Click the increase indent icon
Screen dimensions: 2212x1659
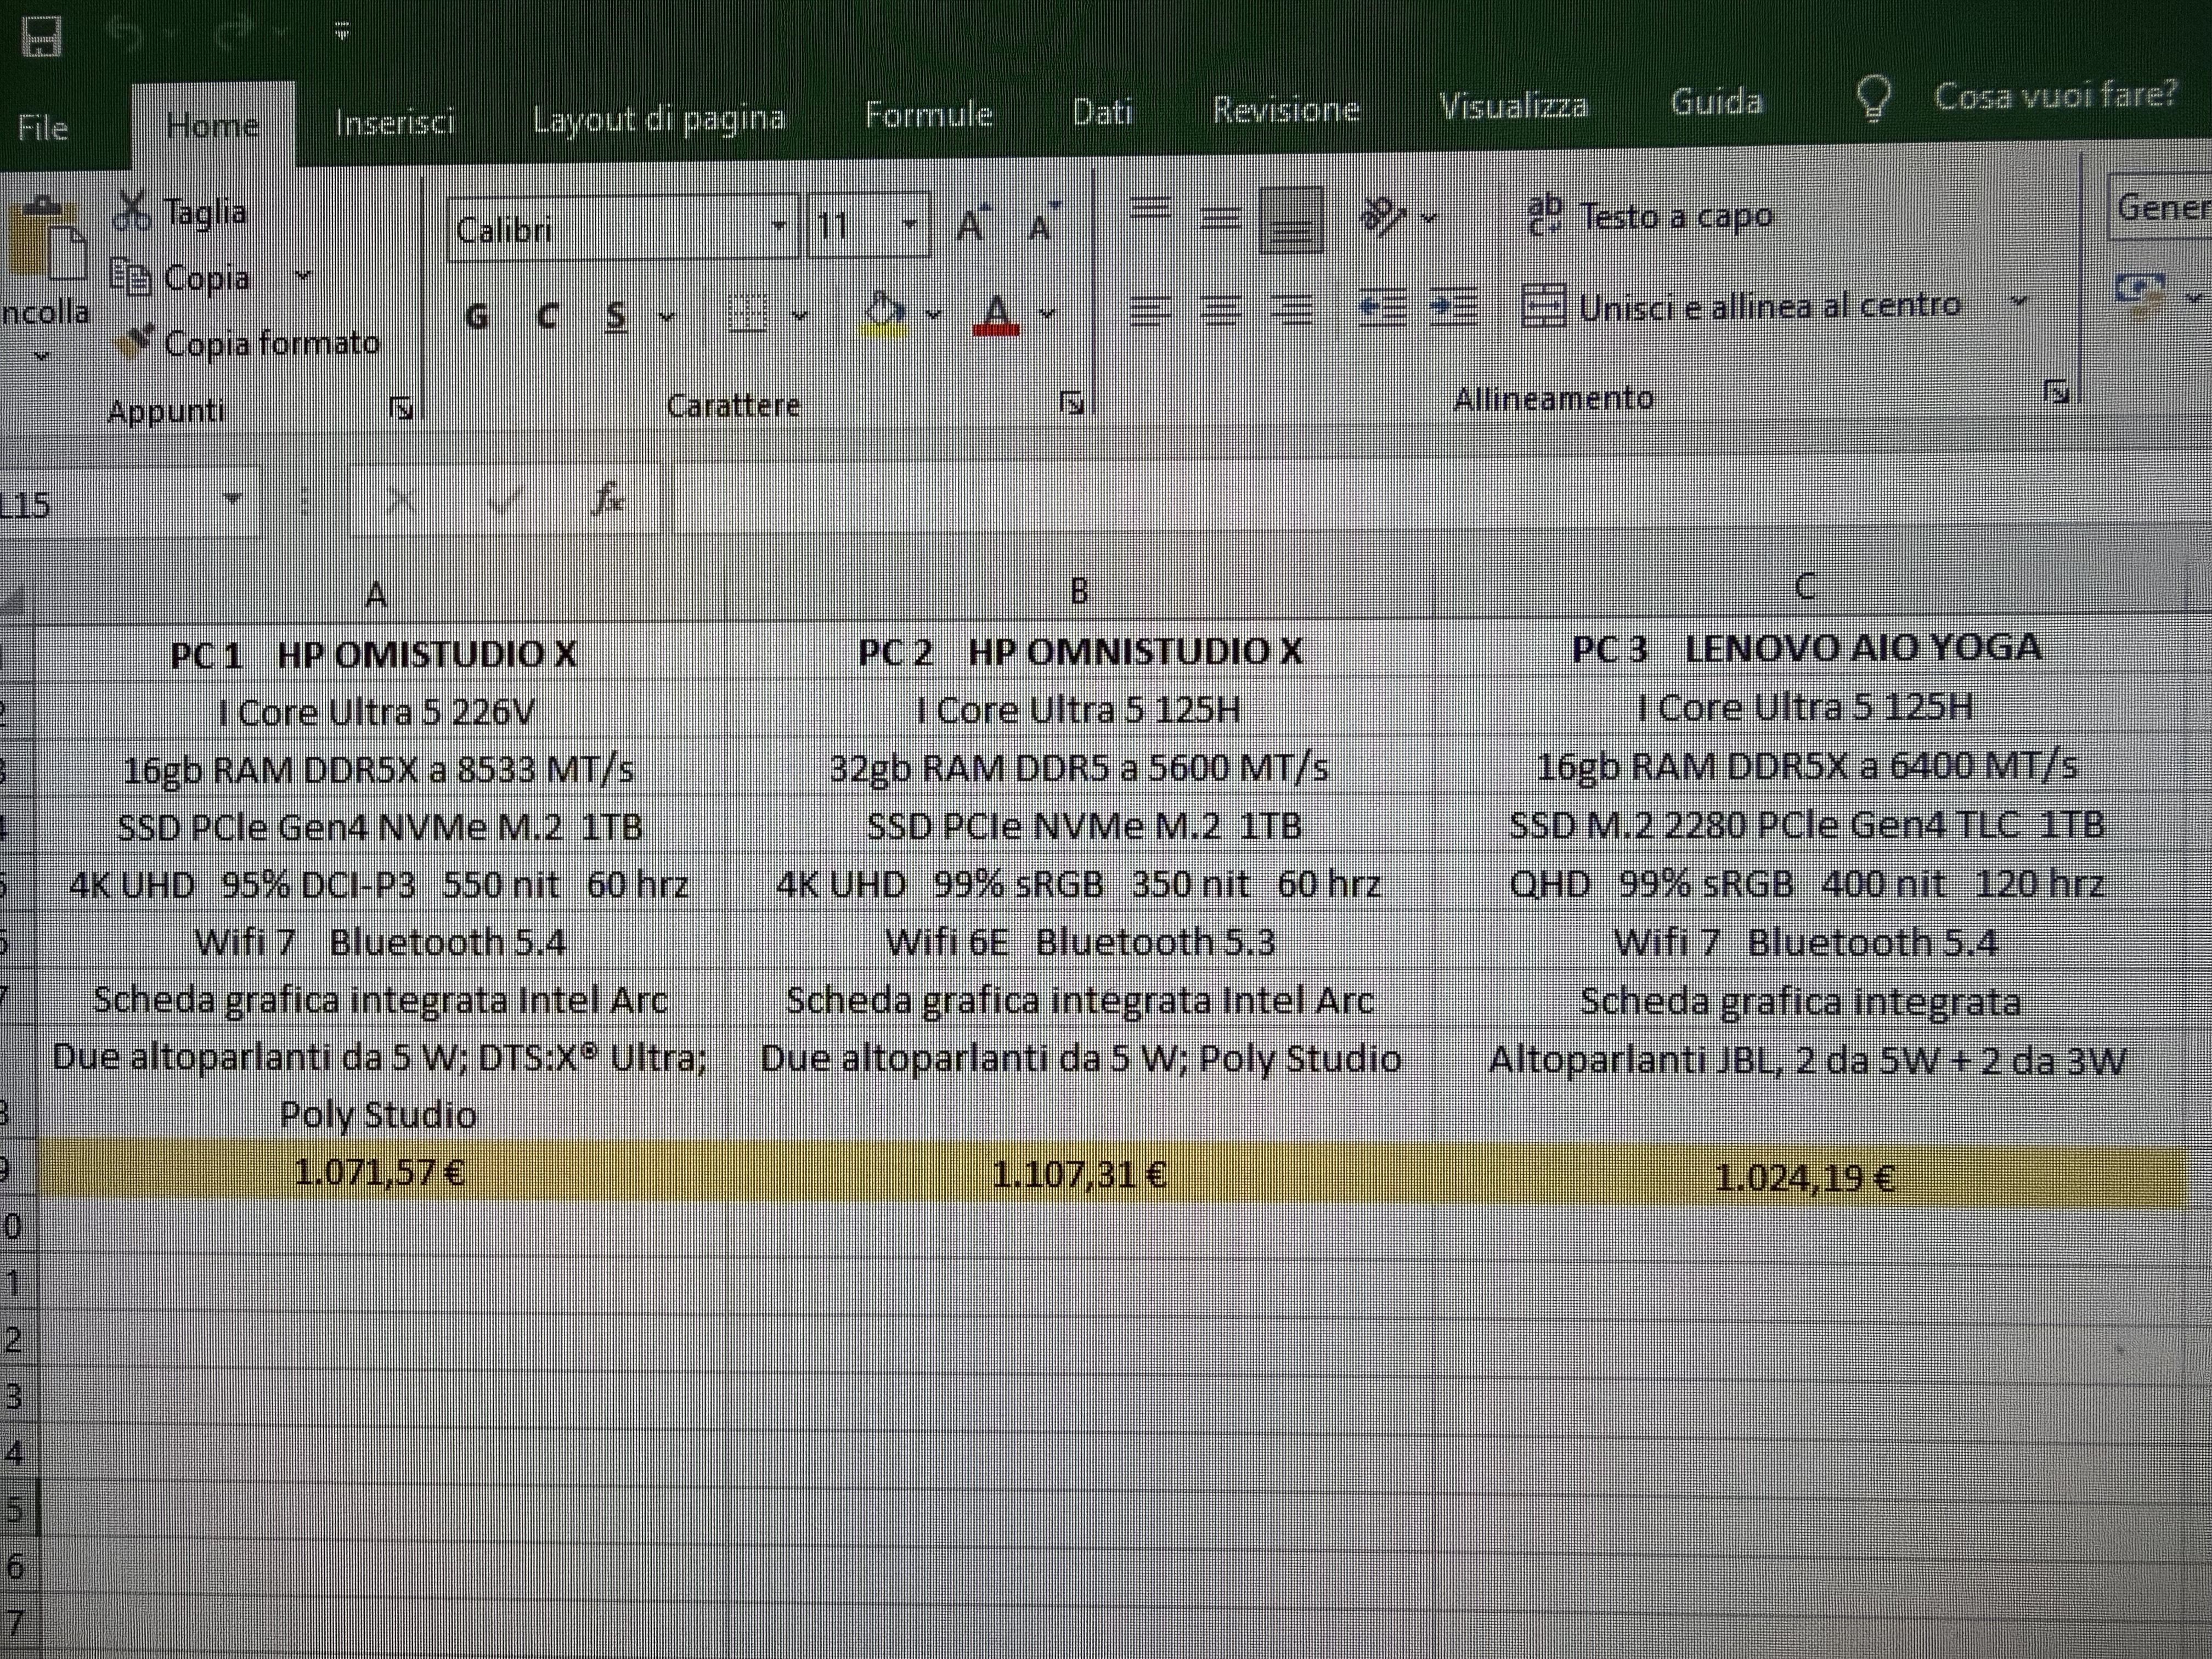coord(1453,307)
